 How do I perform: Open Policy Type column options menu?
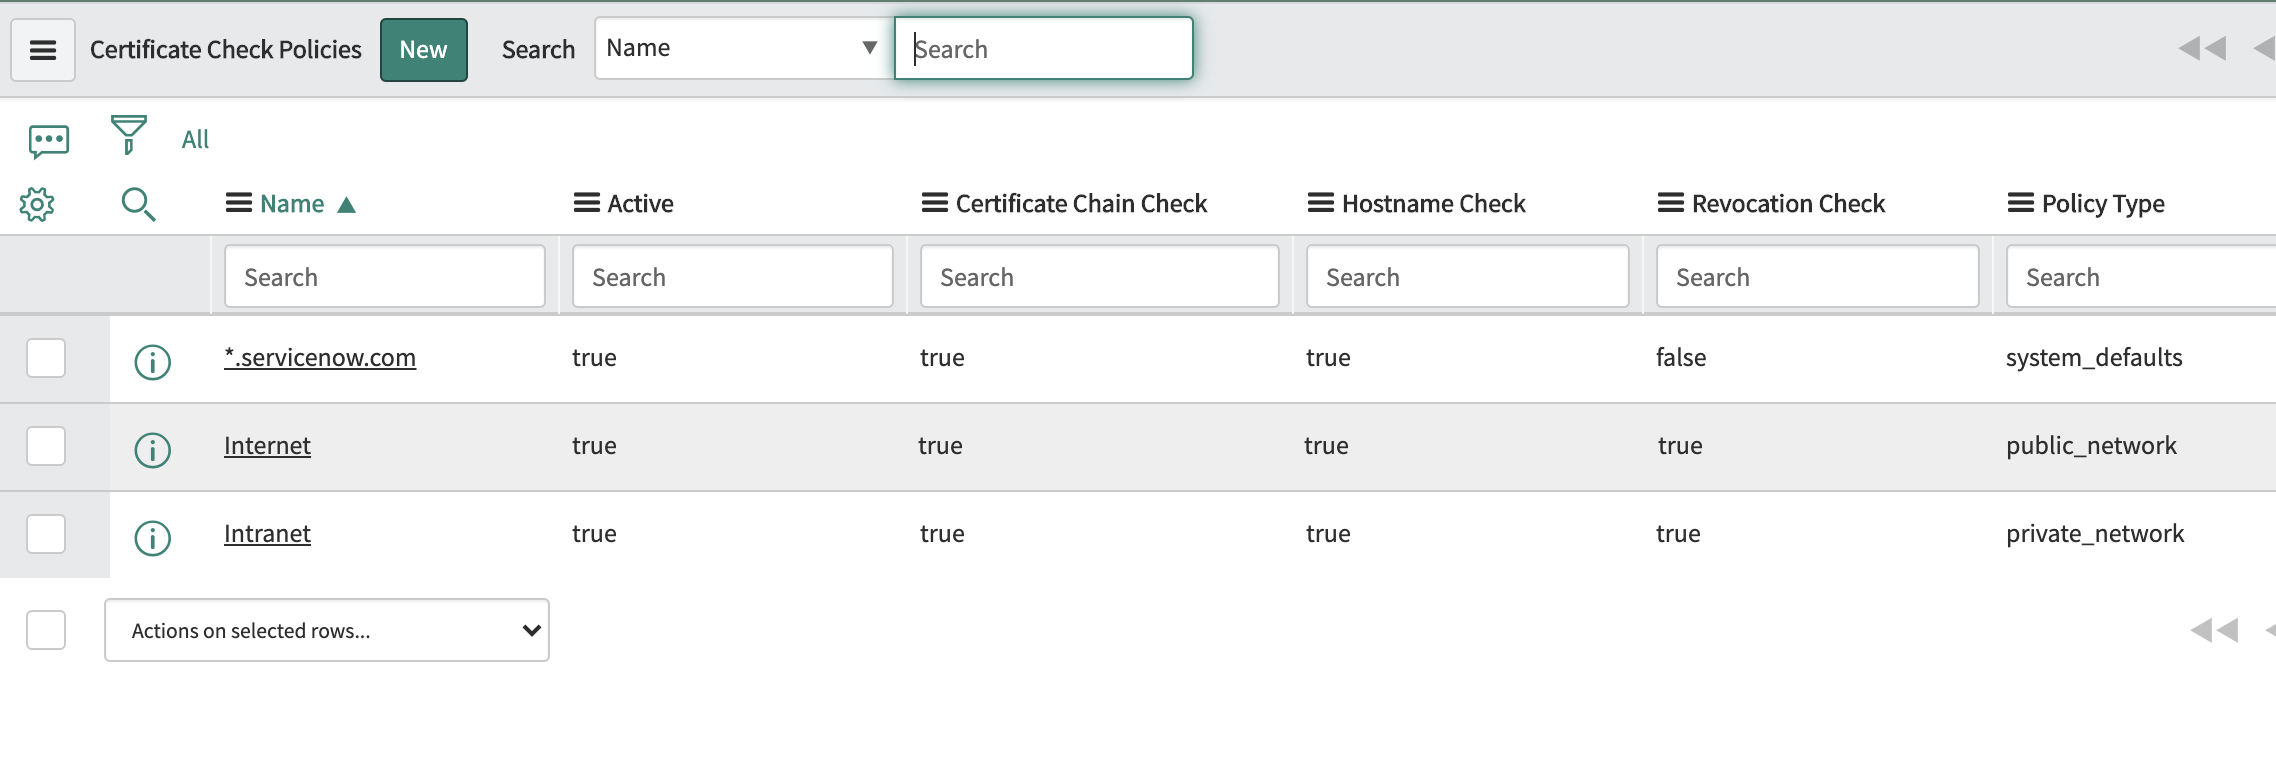click(x=2020, y=203)
